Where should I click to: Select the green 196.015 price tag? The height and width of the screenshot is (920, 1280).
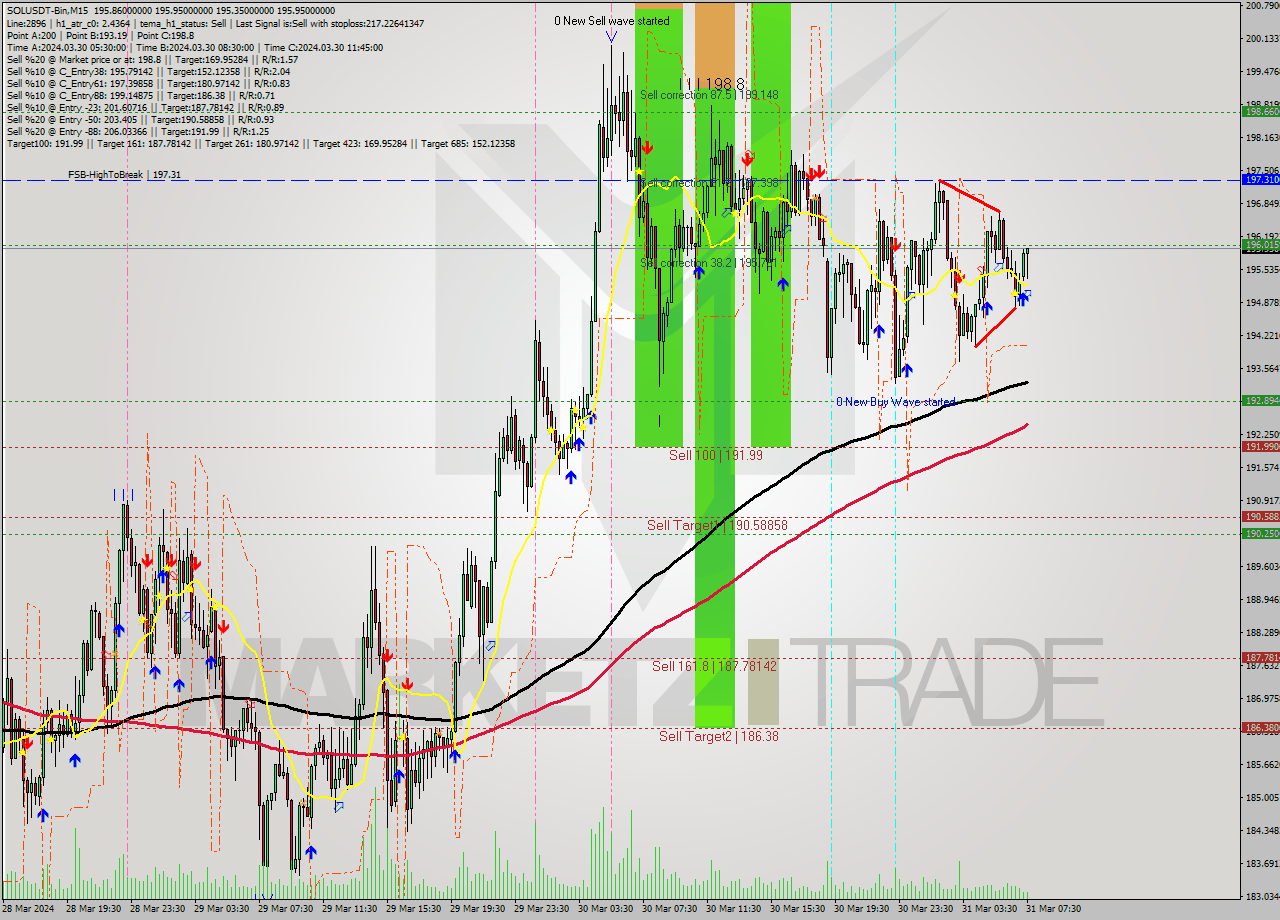pos(1261,245)
